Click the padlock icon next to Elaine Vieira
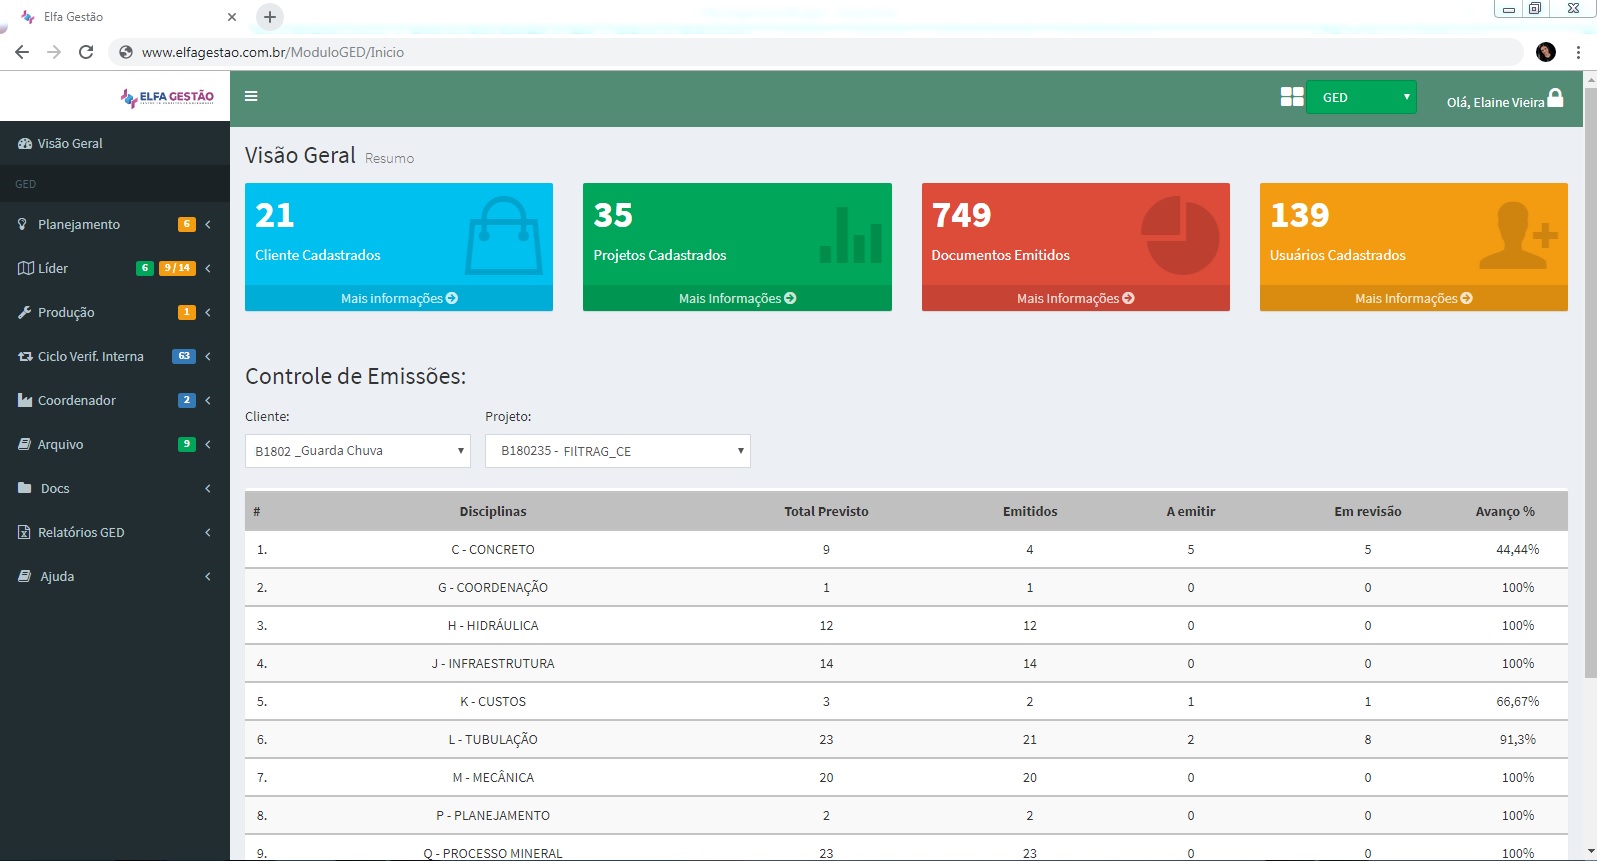1597x861 pixels. click(1555, 98)
